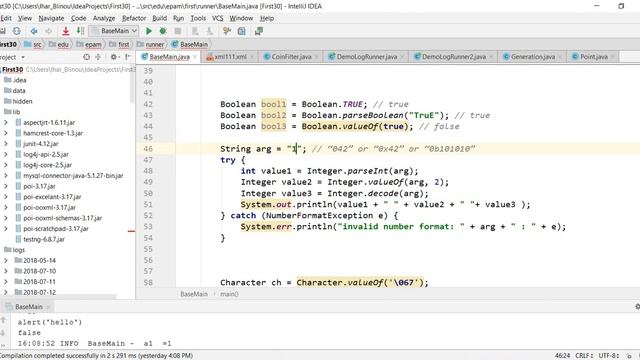
Task: Open Project panel gear settings
Action: pos(114,57)
